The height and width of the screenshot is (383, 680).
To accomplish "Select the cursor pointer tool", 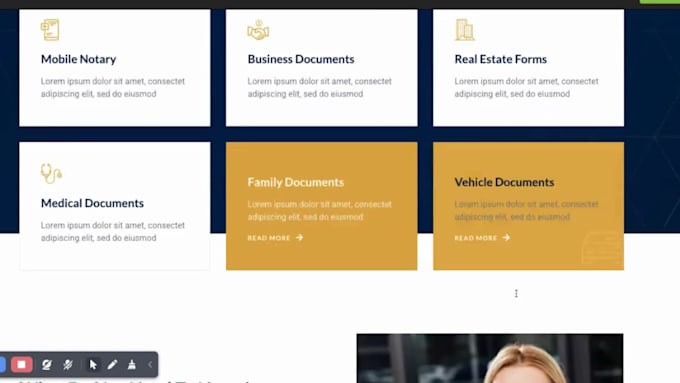I will (x=93, y=365).
